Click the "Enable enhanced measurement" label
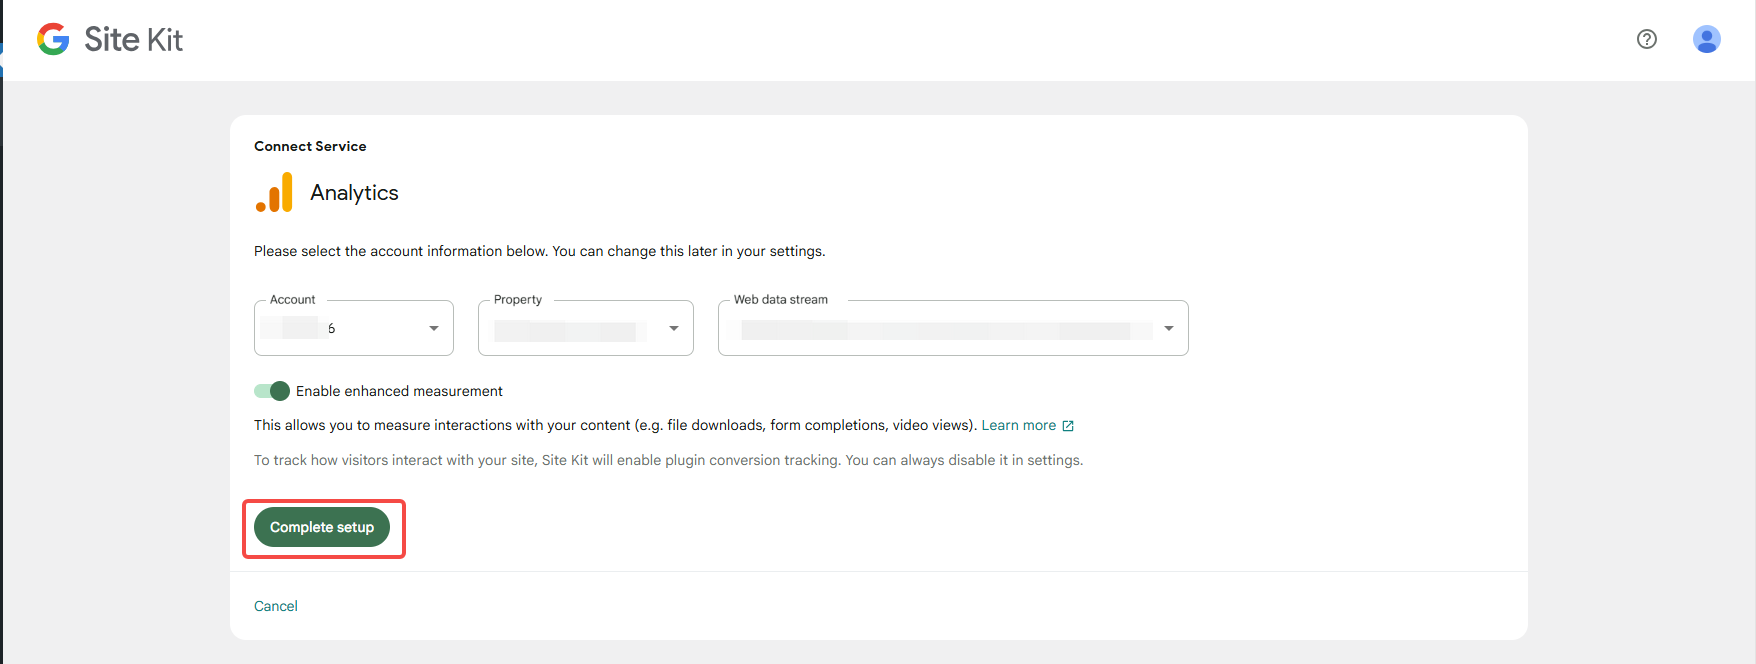1756x664 pixels. (x=399, y=391)
